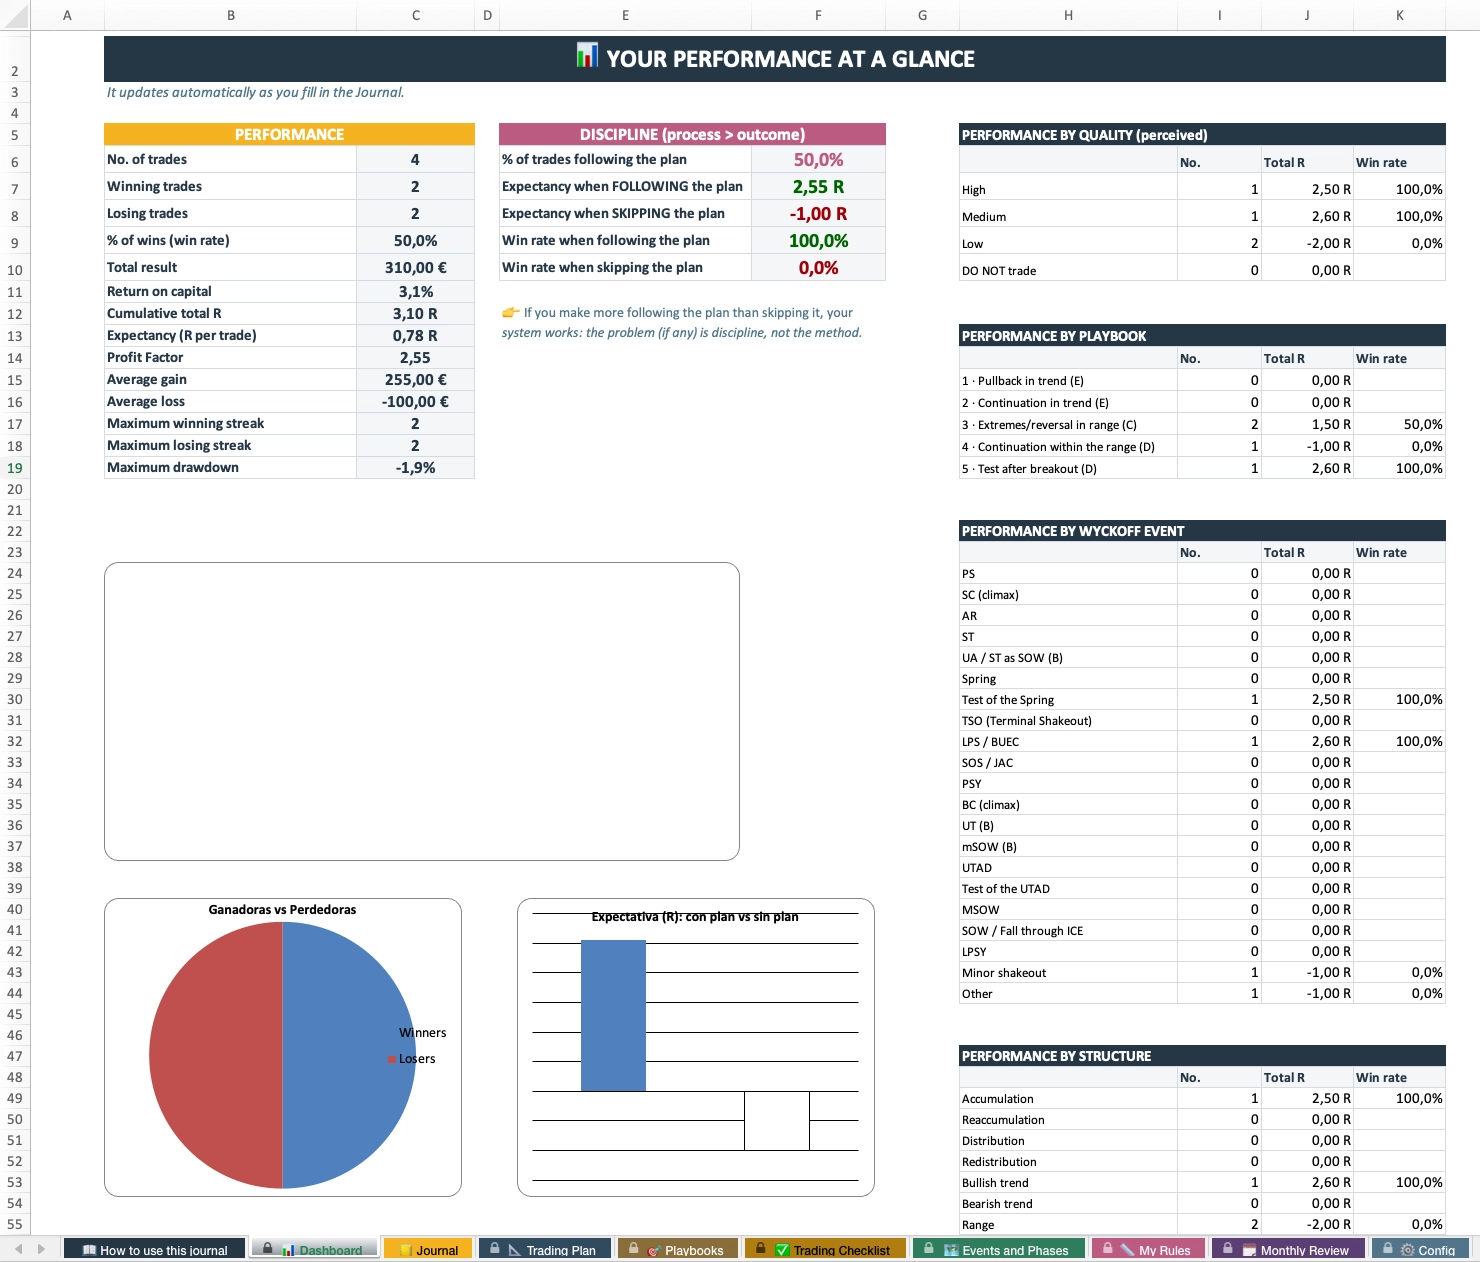The width and height of the screenshot is (1480, 1262).
Task: Click the '2,55 R' expectancy following plan cell
Action: 818,186
